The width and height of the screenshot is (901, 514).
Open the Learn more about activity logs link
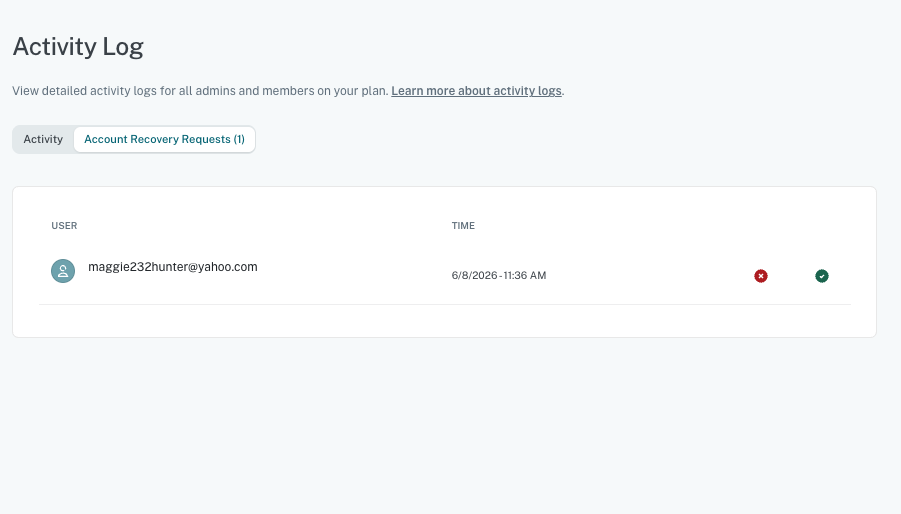[x=476, y=91]
